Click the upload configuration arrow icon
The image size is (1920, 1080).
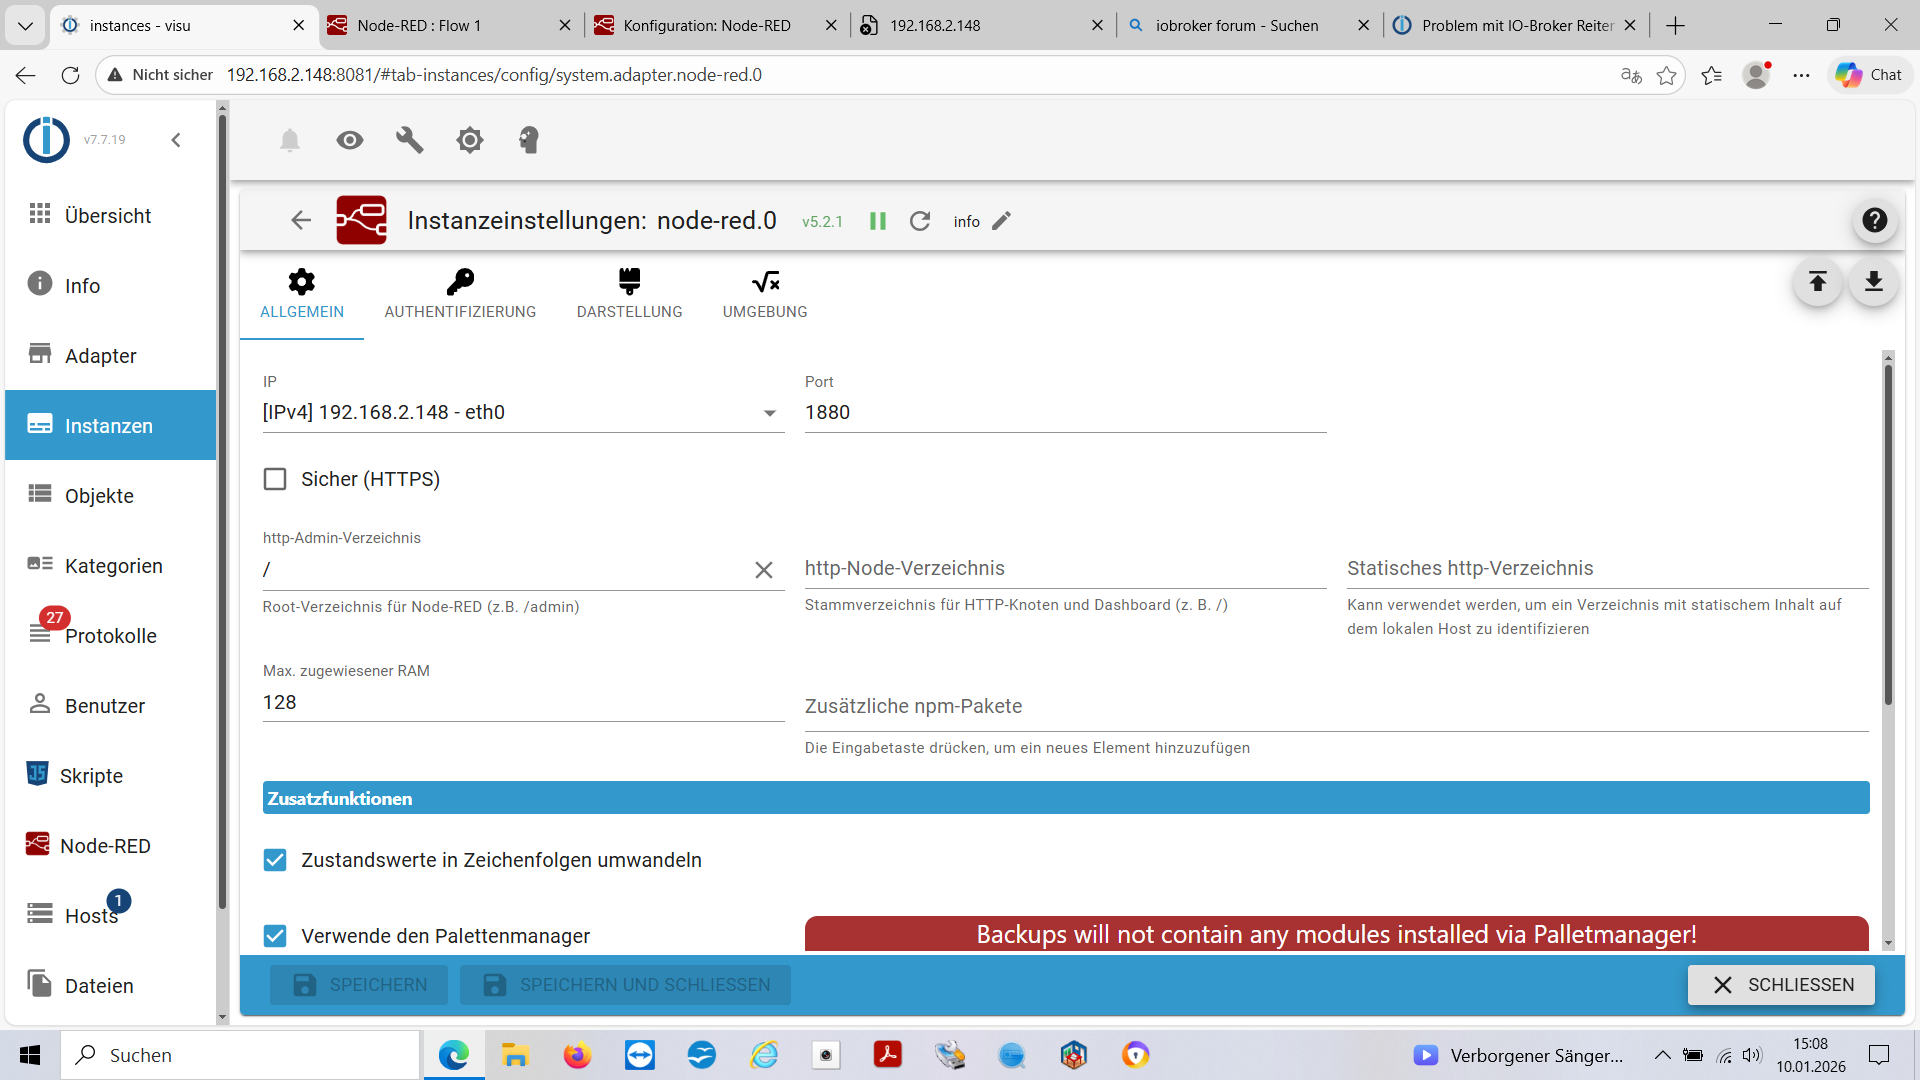point(1817,282)
